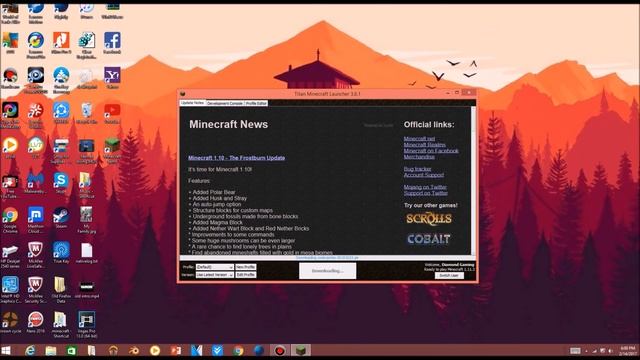Open the Steam desktop shortcut
The height and width of the screenshot is (360, 640).
61,218
